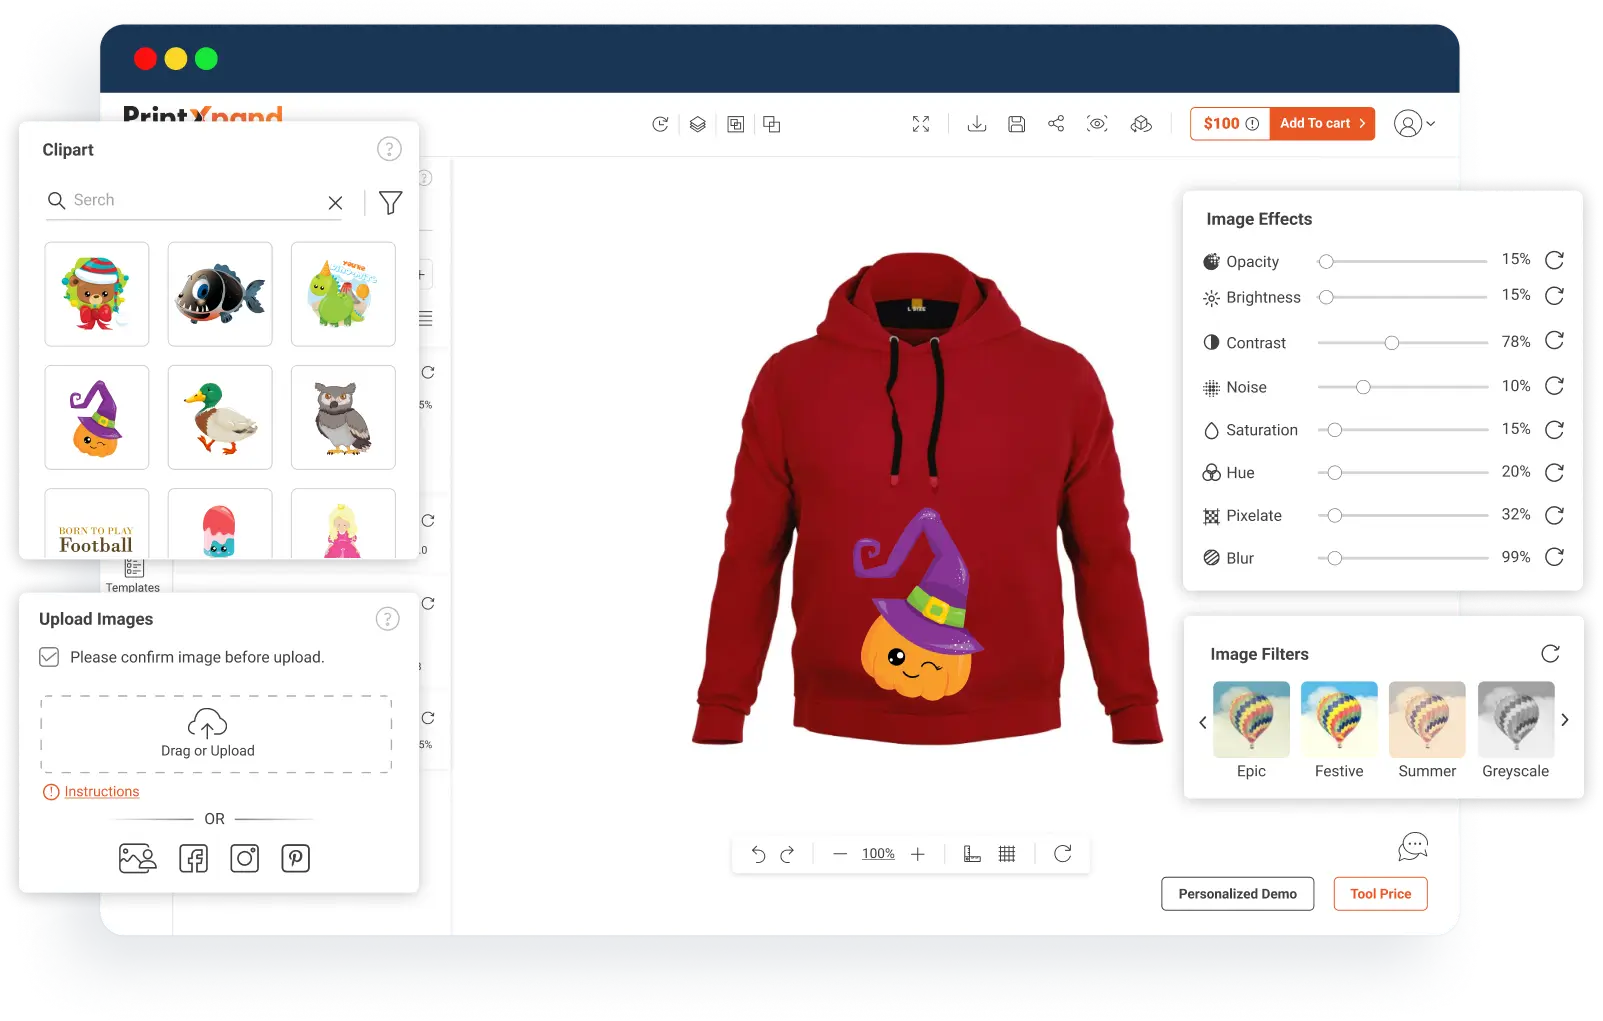The width and height of the screenshot is (1603, 1021).
Task: Upload from Instagram icon
Action: tap(245, 858)
